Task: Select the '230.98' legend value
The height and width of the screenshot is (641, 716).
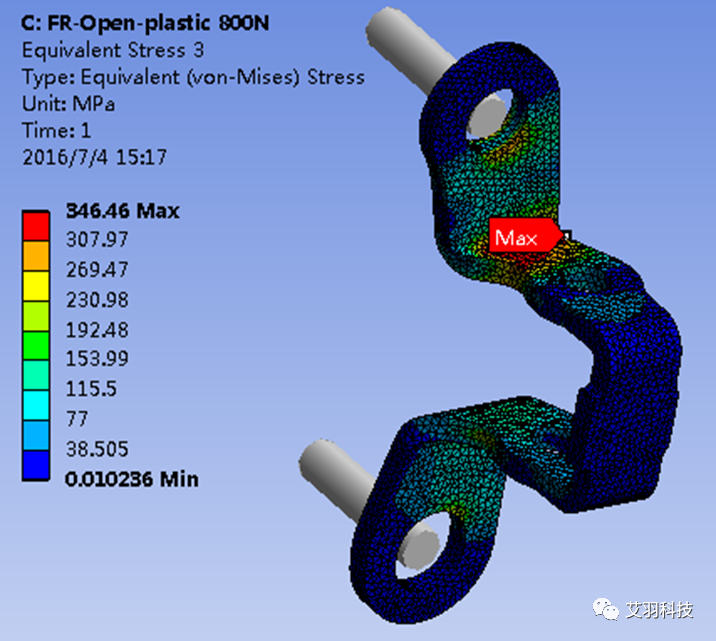Action: (x=97, y=300)
